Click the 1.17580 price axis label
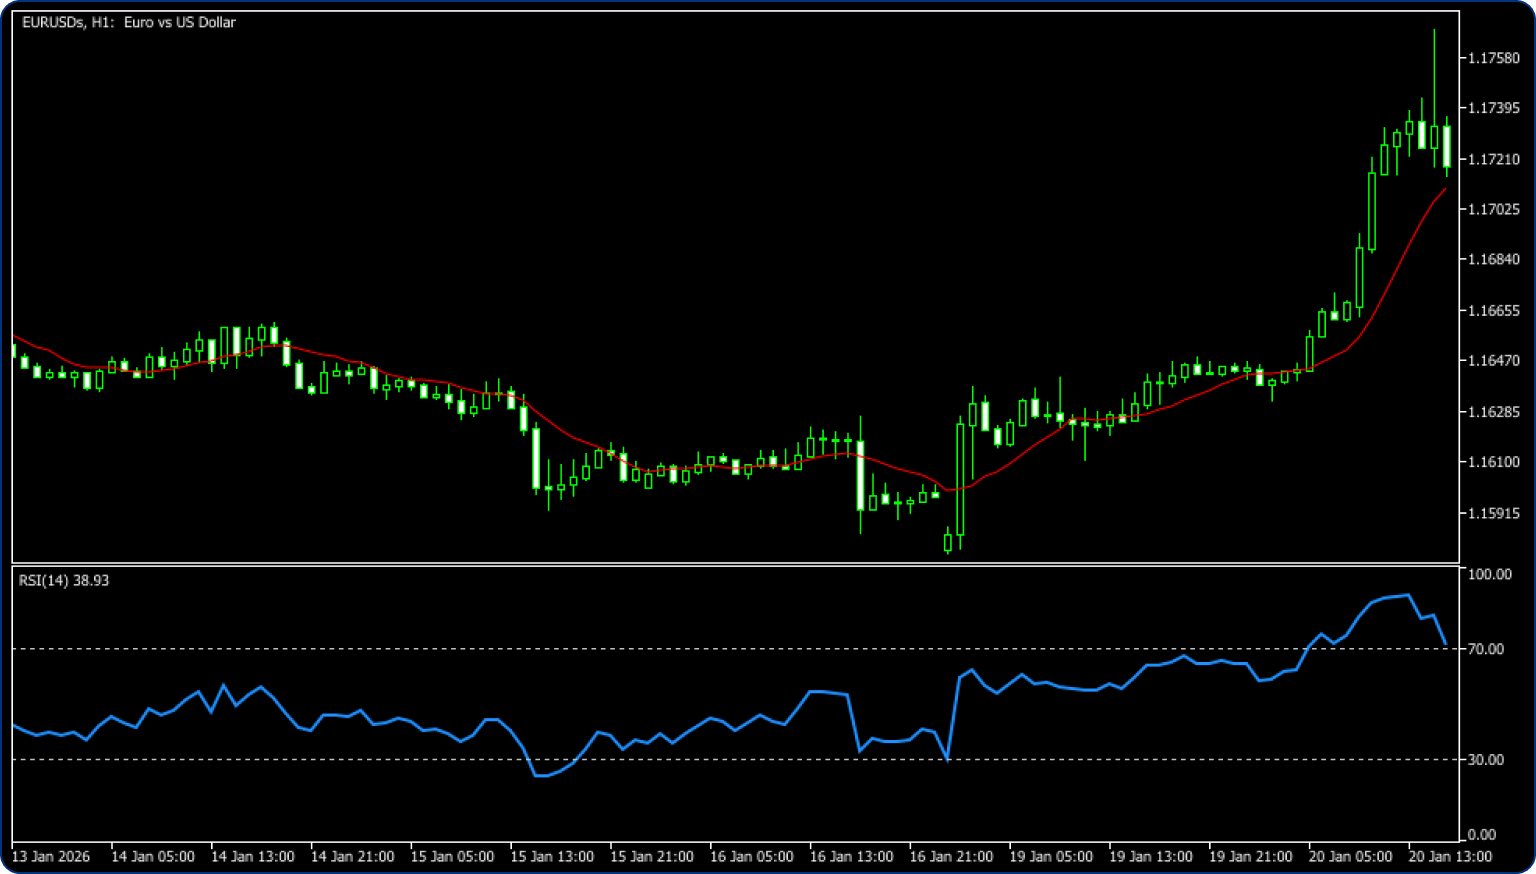The height and width of the screenshot is (874, 1536). click(1493, 58)
